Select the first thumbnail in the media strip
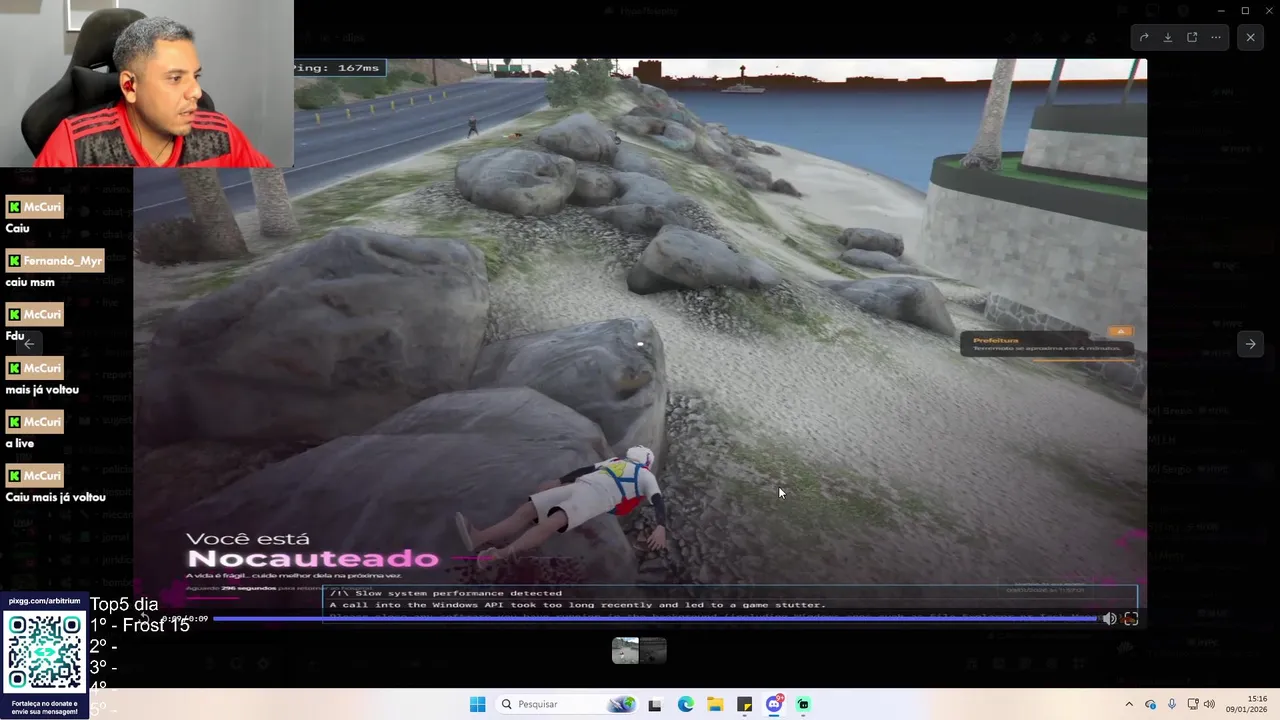The width and height of the screenshot is (1280, 720). click(x=626, y=651)
